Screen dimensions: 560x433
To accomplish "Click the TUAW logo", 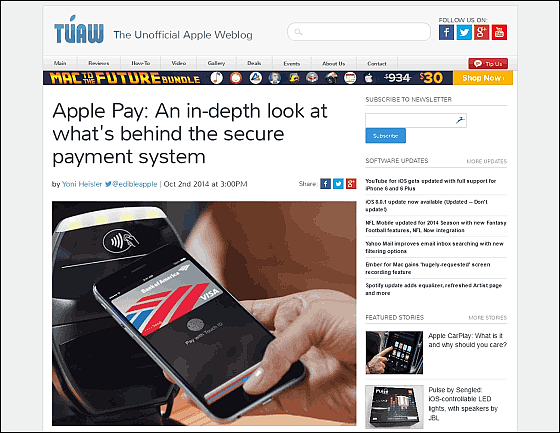I will point(79,30).
